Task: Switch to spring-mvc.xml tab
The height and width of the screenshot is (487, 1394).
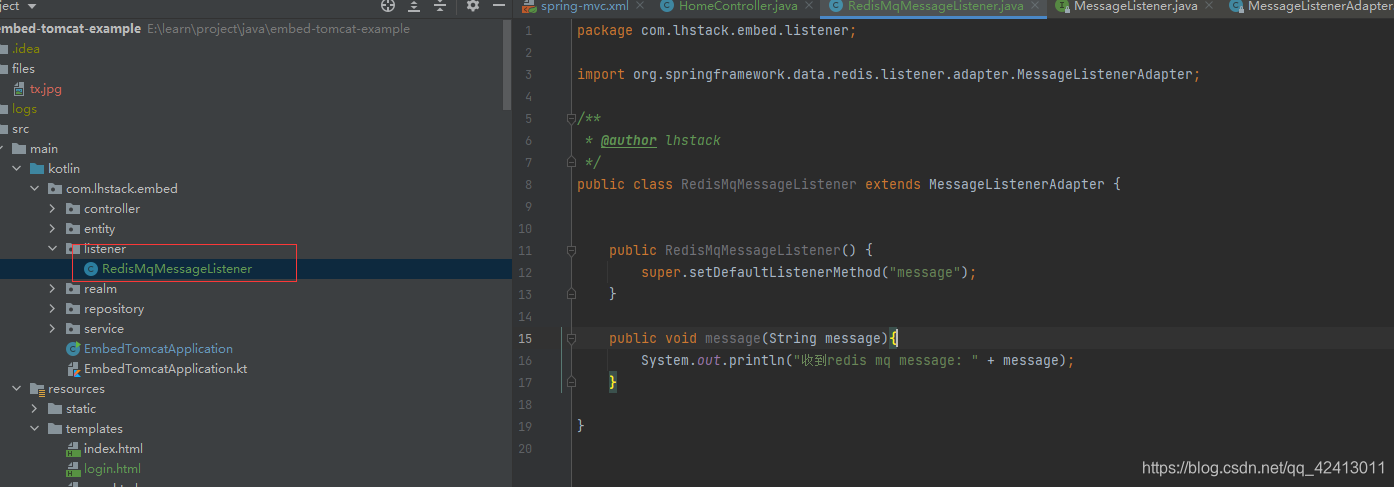Action: click(x=584, y=6)
